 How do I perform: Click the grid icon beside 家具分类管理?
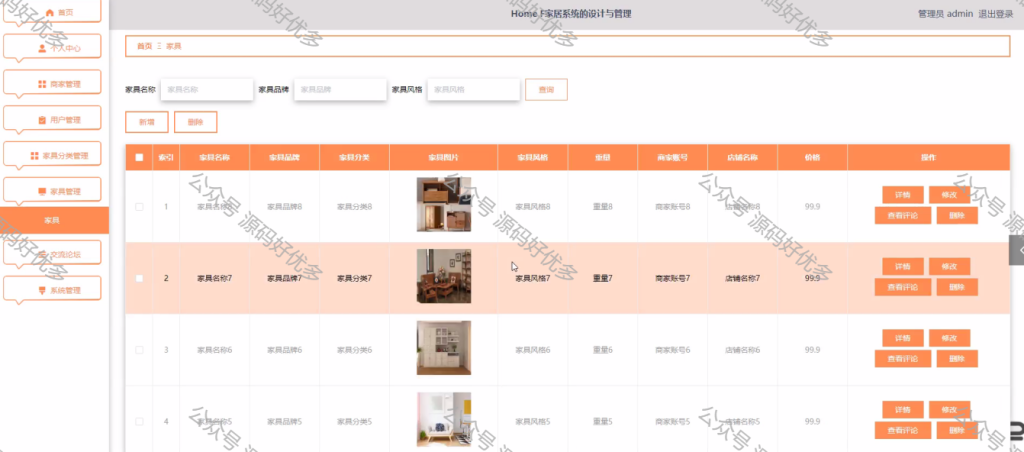tap(35, 155)
